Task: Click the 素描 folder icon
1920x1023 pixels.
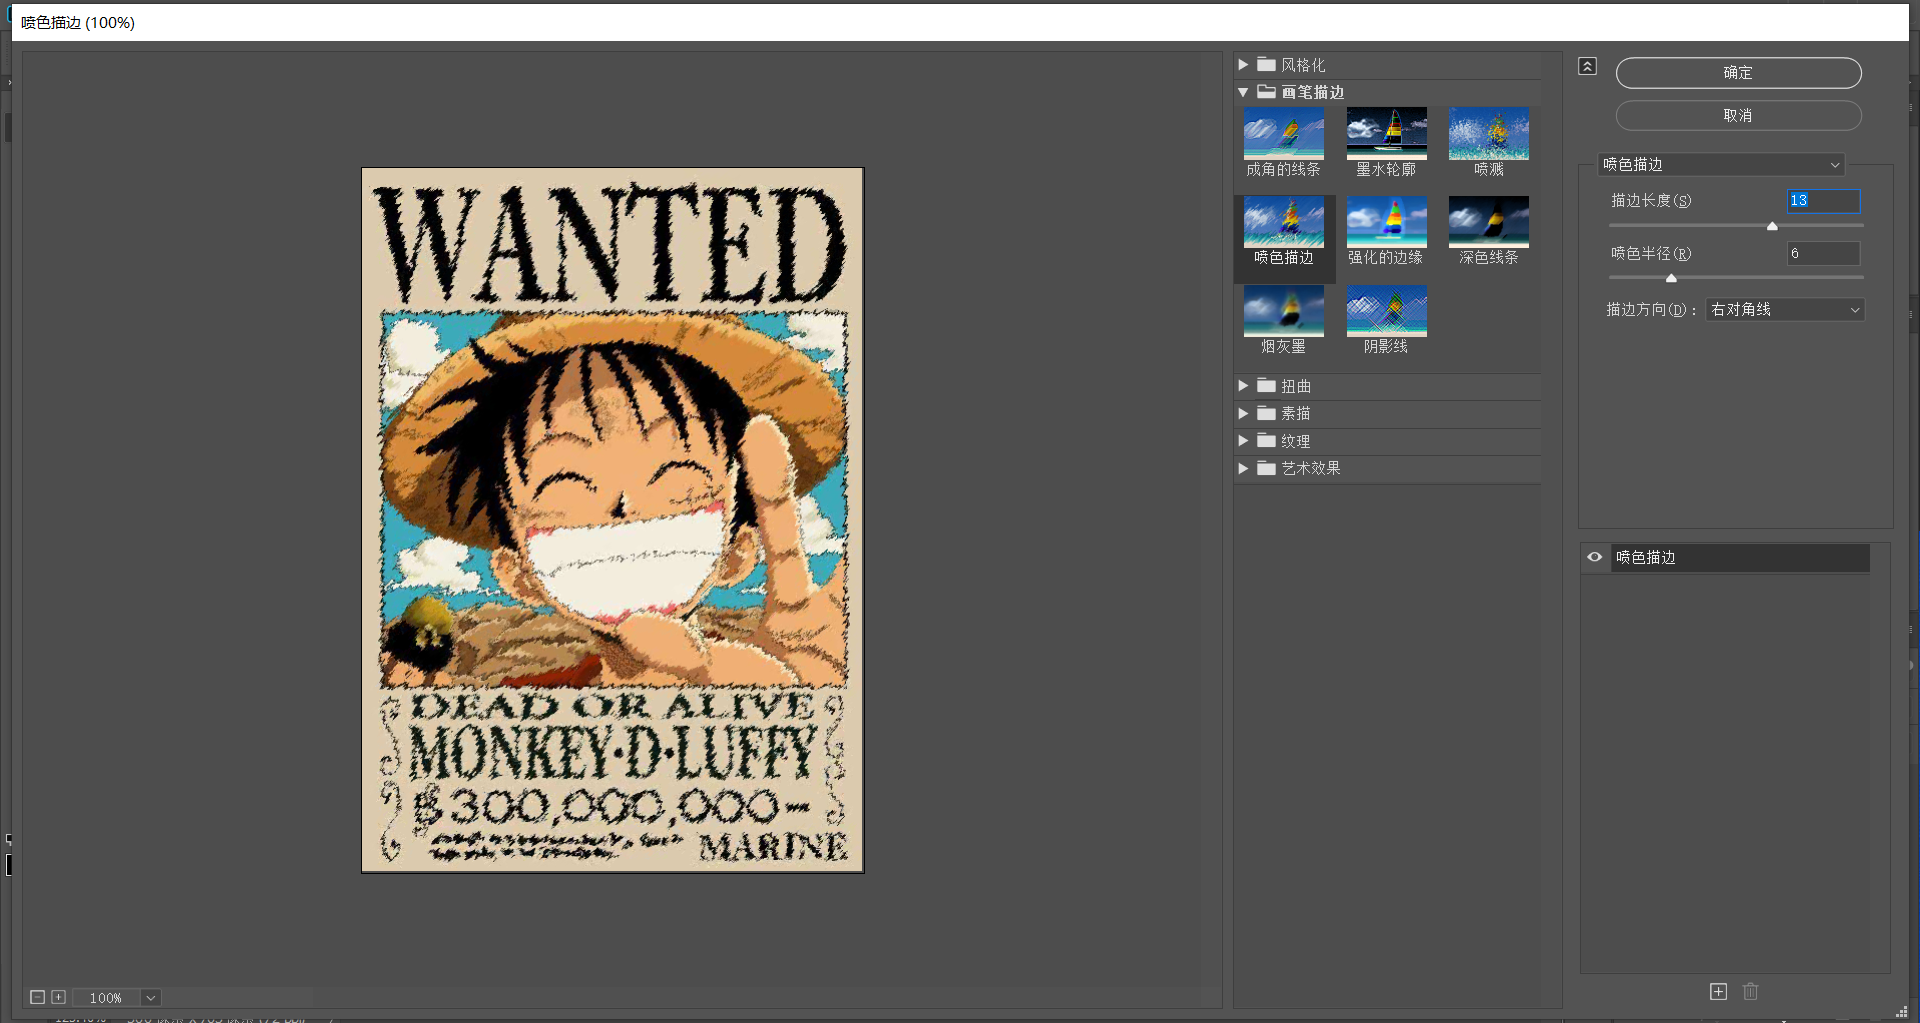Action: click(1266, 413)
